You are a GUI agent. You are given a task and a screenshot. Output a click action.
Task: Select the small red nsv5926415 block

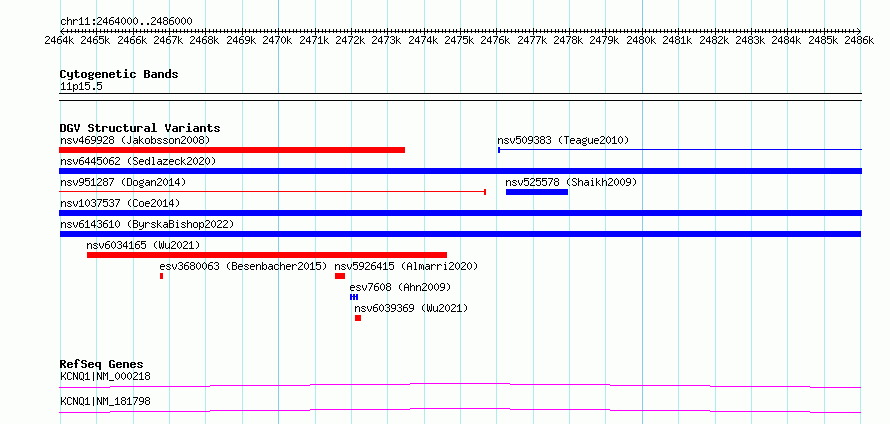pyautogui.click(x=340, y=276)
